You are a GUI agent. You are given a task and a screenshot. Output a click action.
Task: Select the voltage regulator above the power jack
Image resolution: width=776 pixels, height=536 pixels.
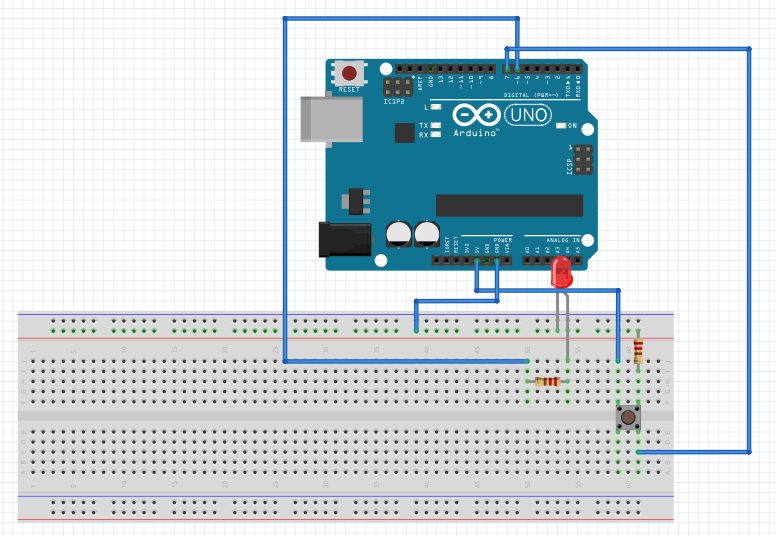tap(356, 201)
